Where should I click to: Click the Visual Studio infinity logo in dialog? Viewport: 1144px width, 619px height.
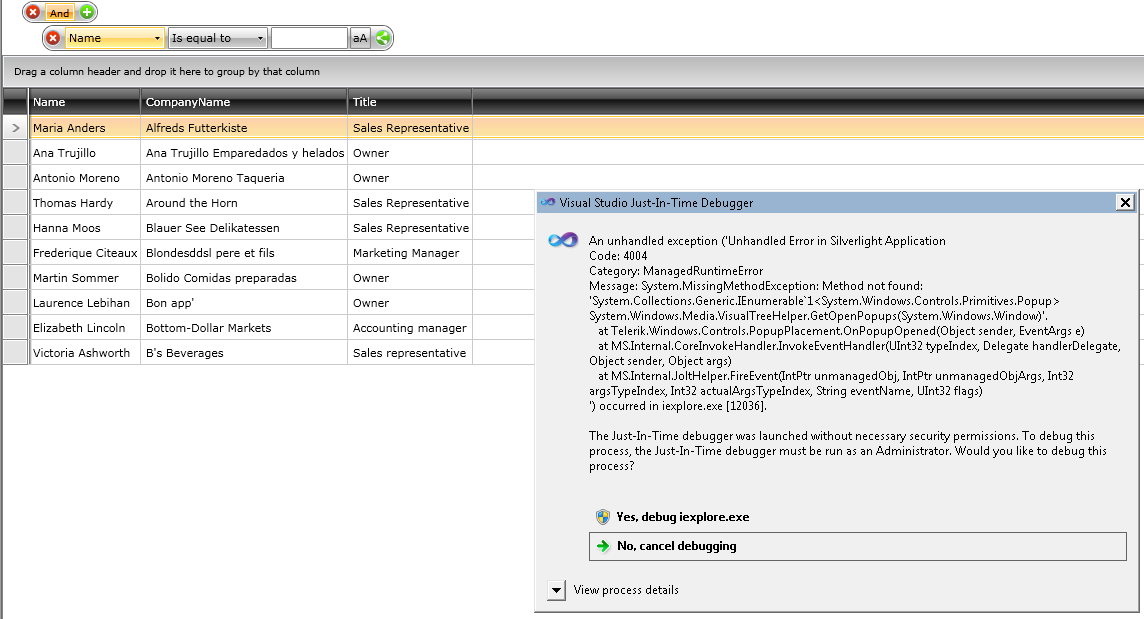563,240
